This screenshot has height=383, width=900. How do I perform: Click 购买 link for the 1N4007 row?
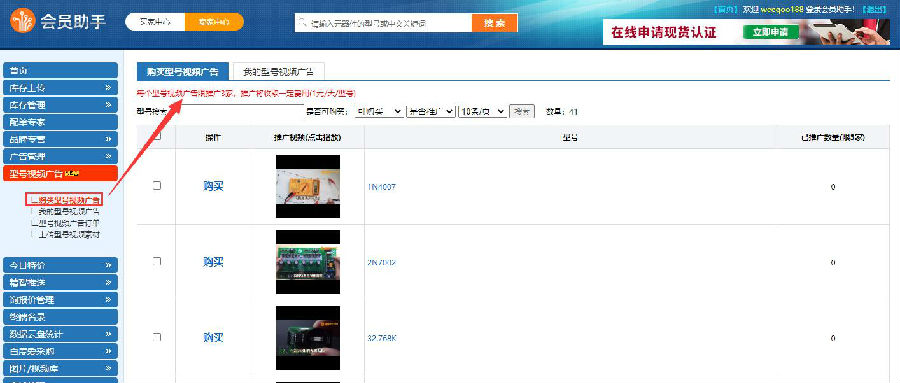point(213,186)
